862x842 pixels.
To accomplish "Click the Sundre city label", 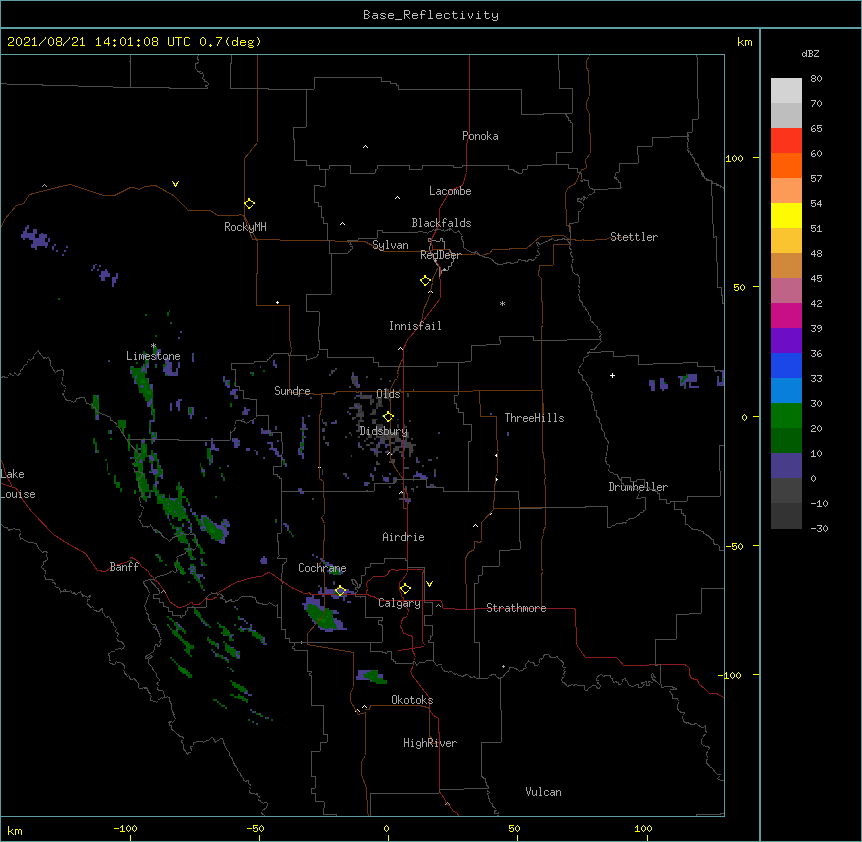I will coord(292,391).
